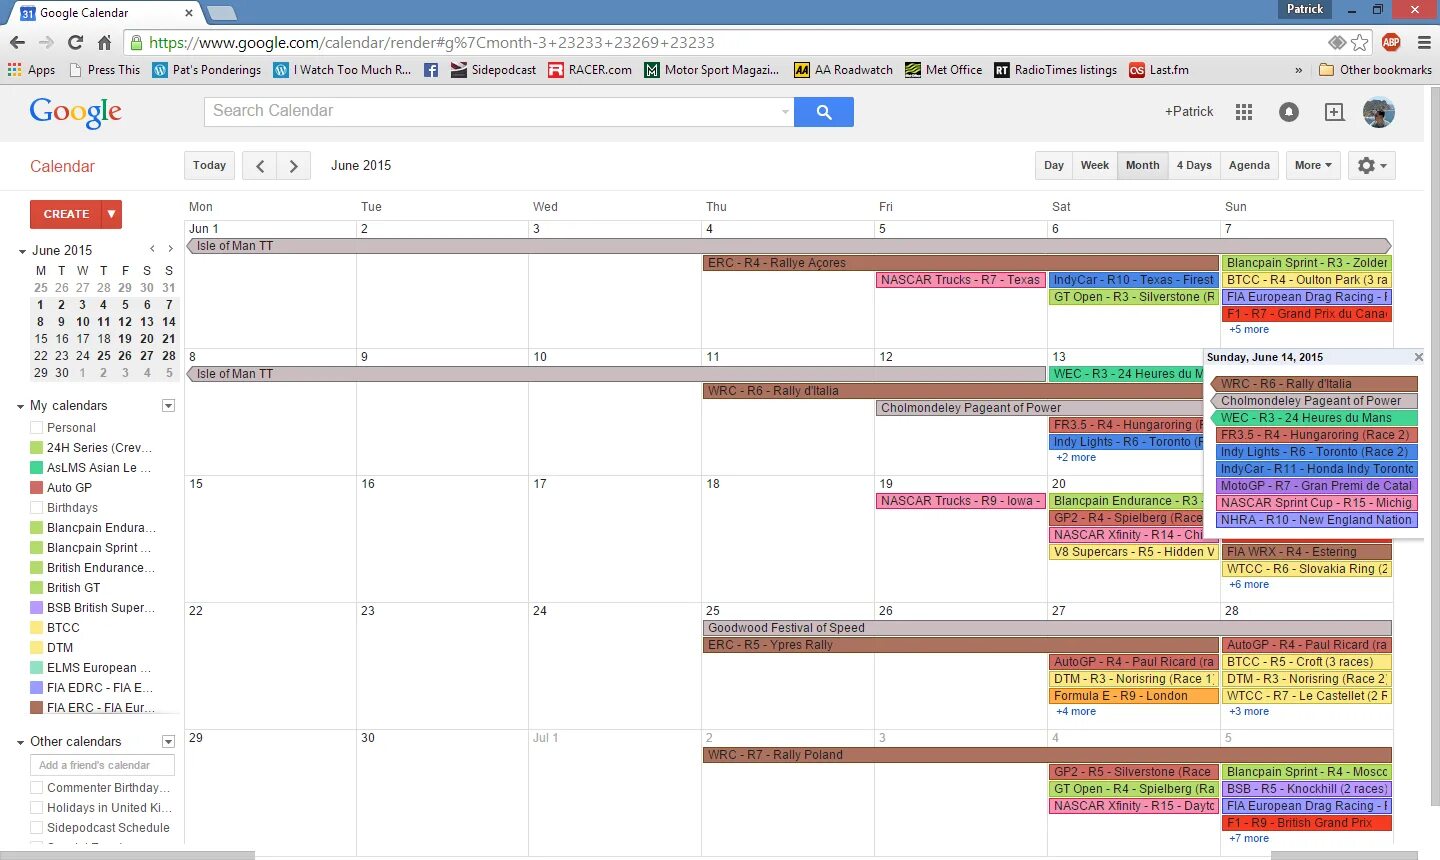Go to next month with right arrow
Screen dimensions: 1440x860
click(293, 166)
